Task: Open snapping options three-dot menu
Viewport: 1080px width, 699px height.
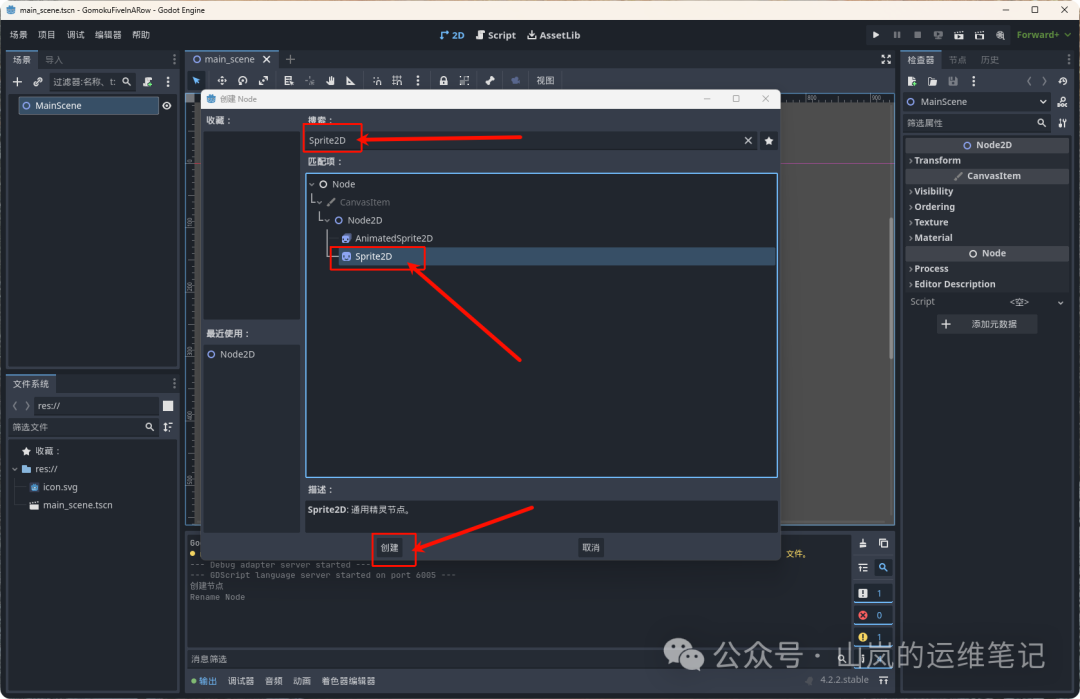Action: pos(417,81)
